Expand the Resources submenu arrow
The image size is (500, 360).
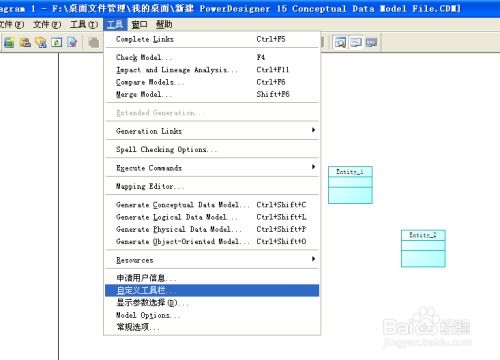pos(313,259)
